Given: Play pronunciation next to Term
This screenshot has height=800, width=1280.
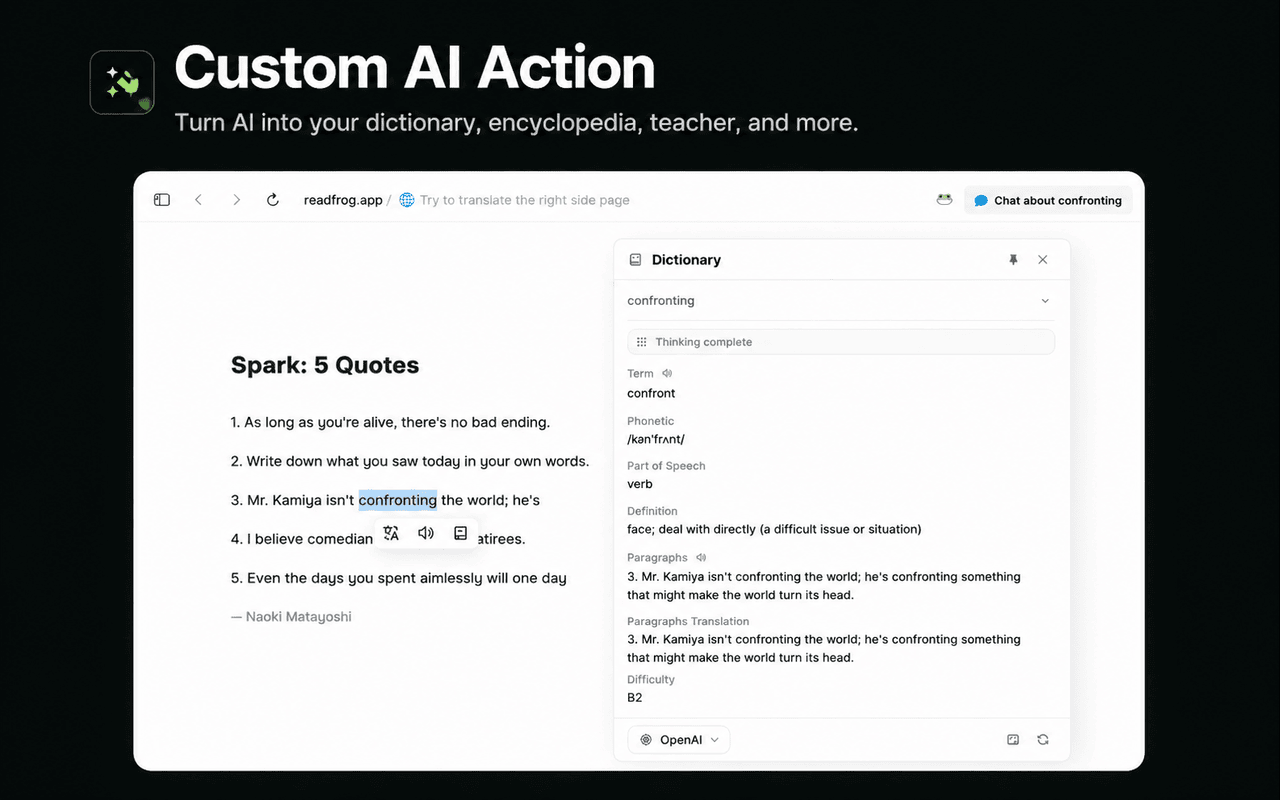Looking at the screenshot, I should [x=667, y=374].
